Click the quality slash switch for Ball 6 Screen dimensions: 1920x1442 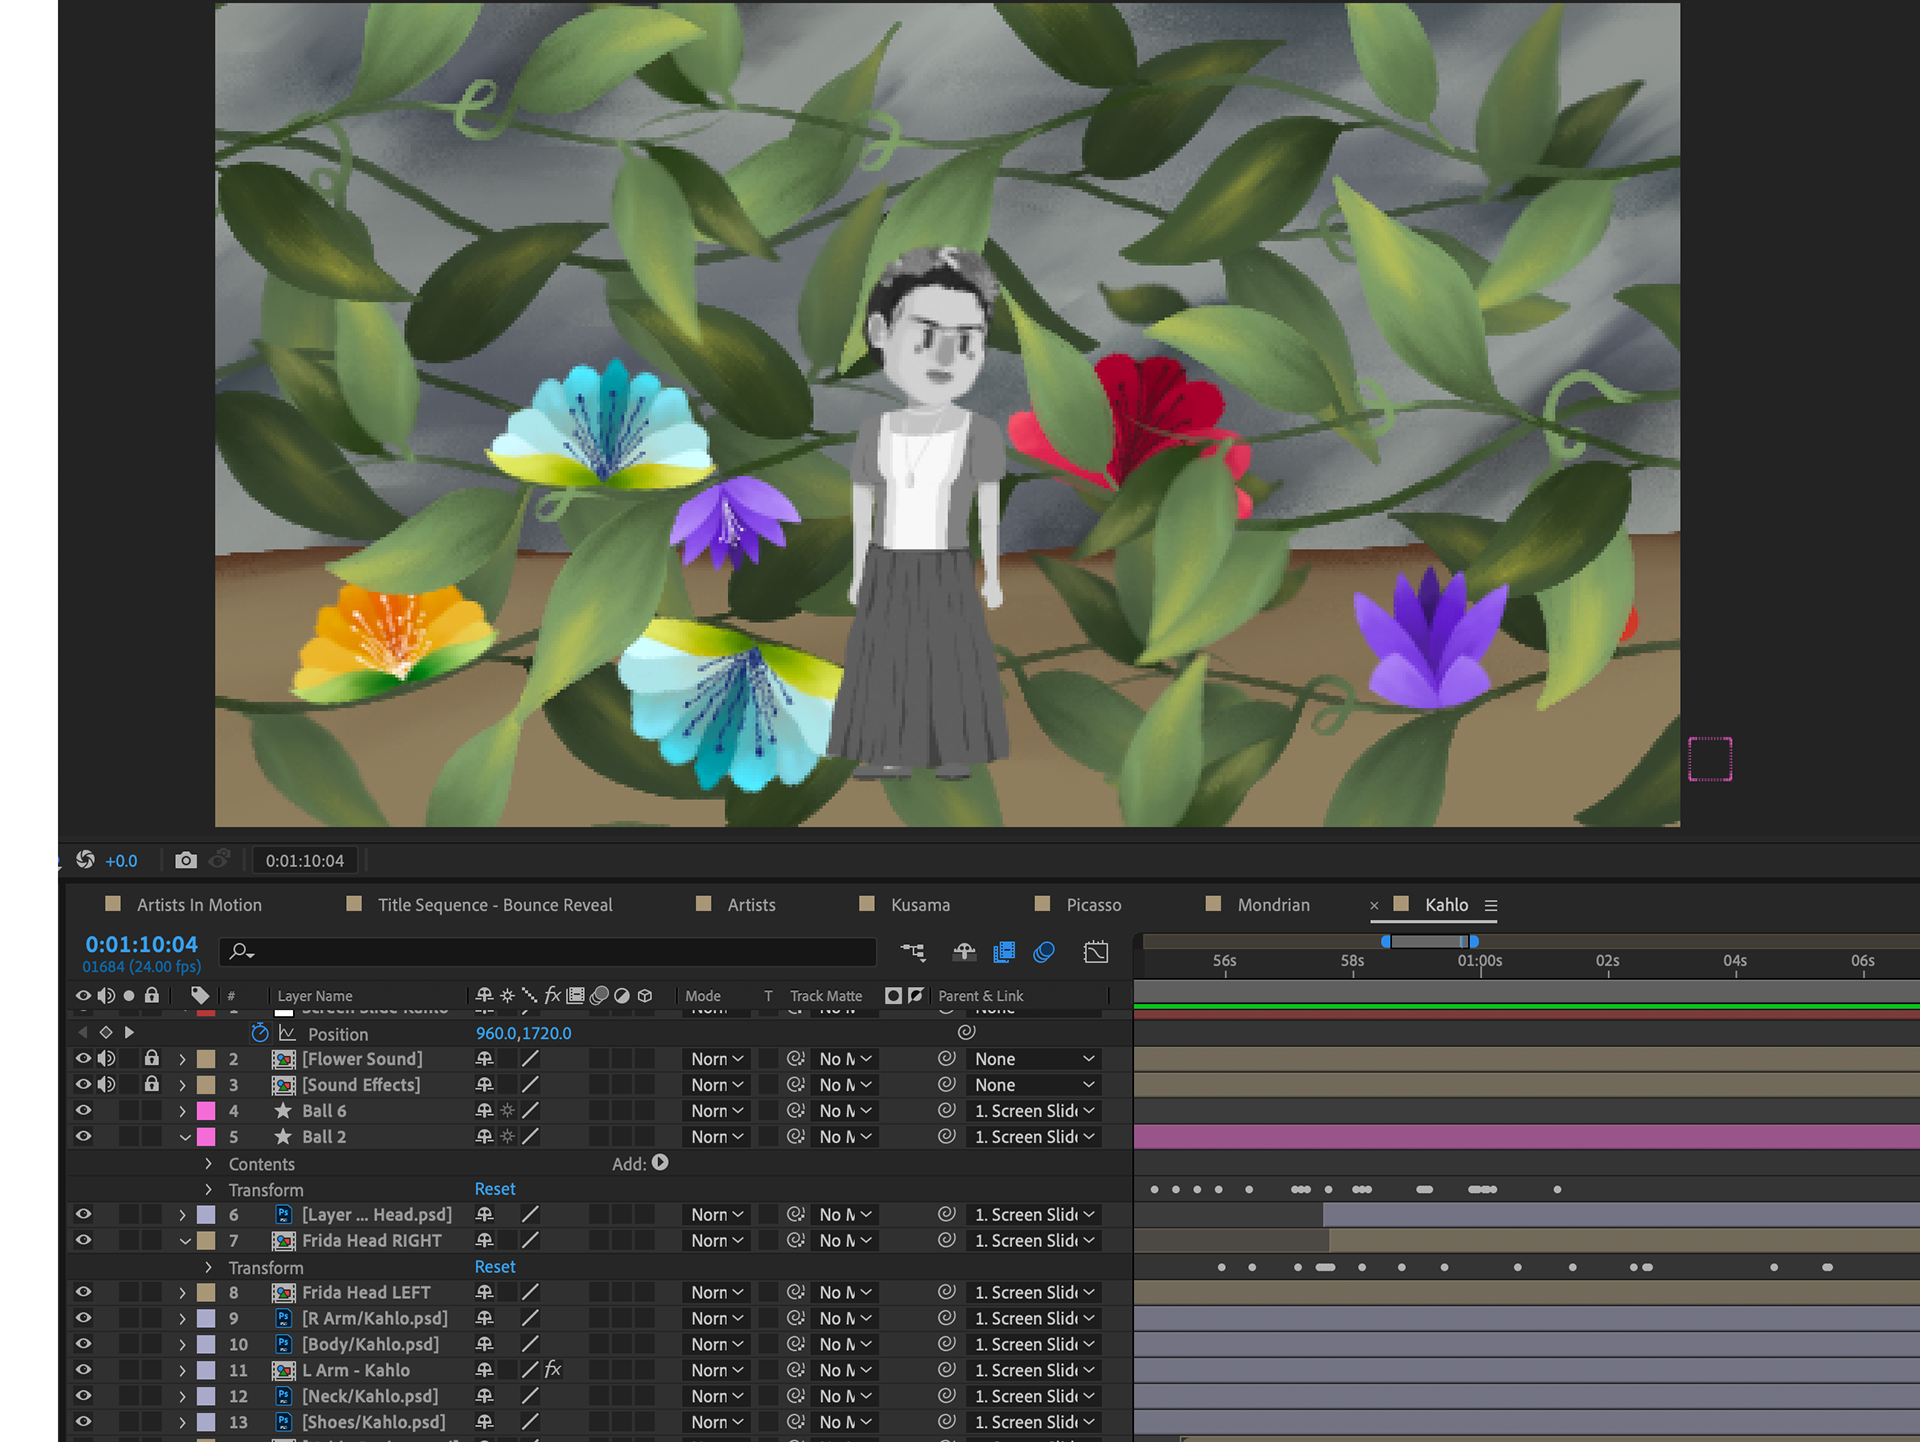coord(531,1110)
